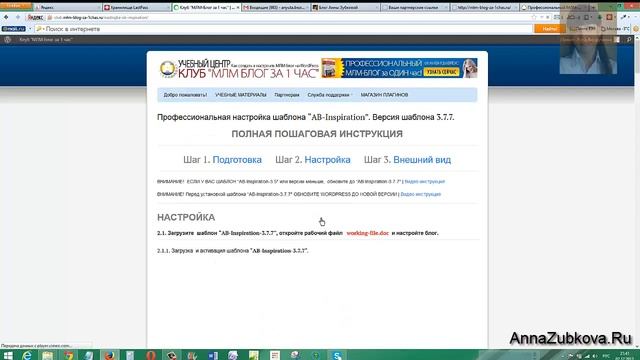640x360 pixels.
Task: Open Microsoft Word from the taskbar
Action: (213, 356)
